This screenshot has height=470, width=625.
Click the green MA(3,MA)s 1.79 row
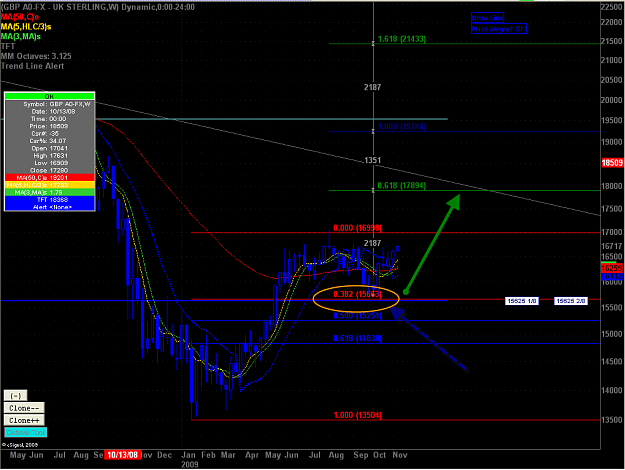coord(49,193)
